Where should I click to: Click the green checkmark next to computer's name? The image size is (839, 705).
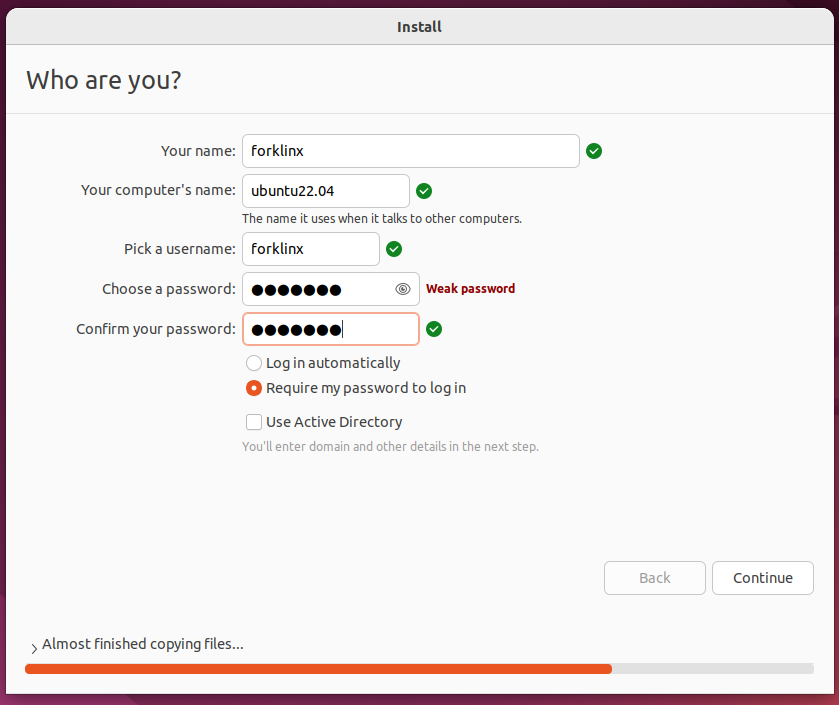tap(424, 191)
